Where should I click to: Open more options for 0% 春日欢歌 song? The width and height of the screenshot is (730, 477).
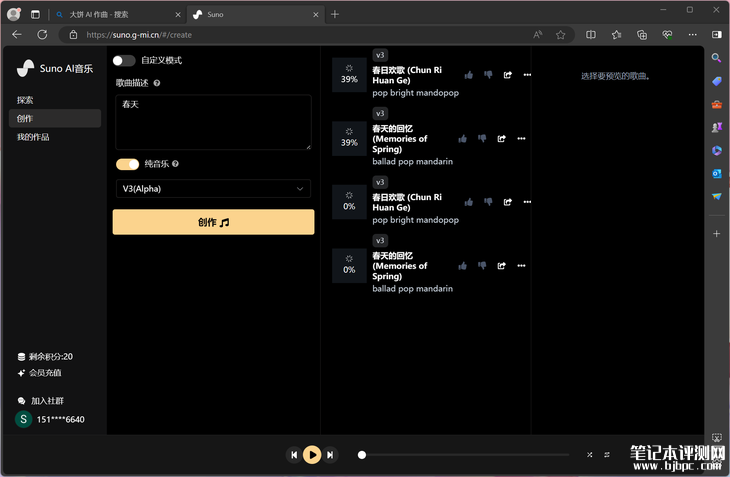coord(527,202)
